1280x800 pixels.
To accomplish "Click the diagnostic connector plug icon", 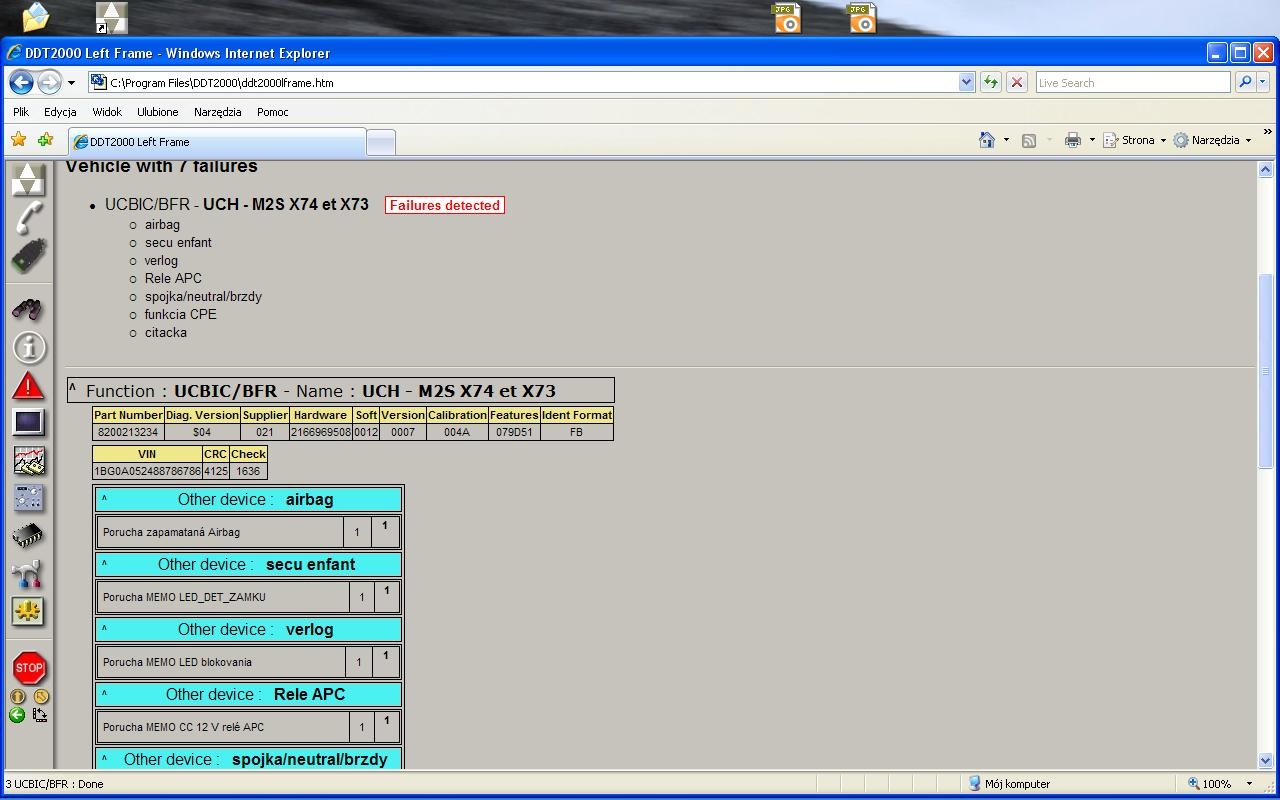I will tap(28, 256).
